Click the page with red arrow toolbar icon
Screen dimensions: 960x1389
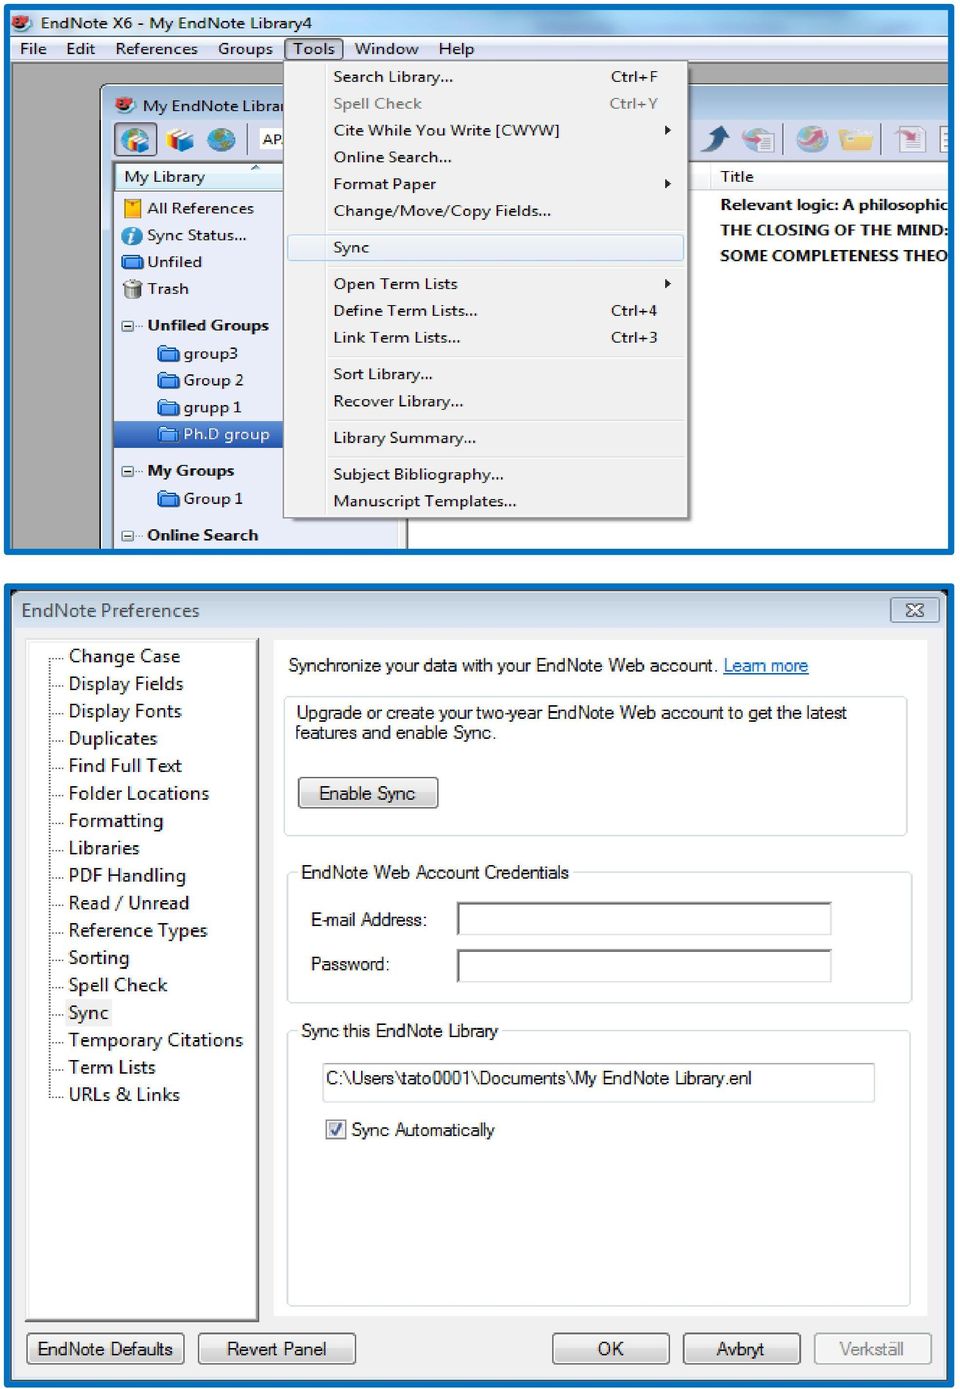pos(910,139)
